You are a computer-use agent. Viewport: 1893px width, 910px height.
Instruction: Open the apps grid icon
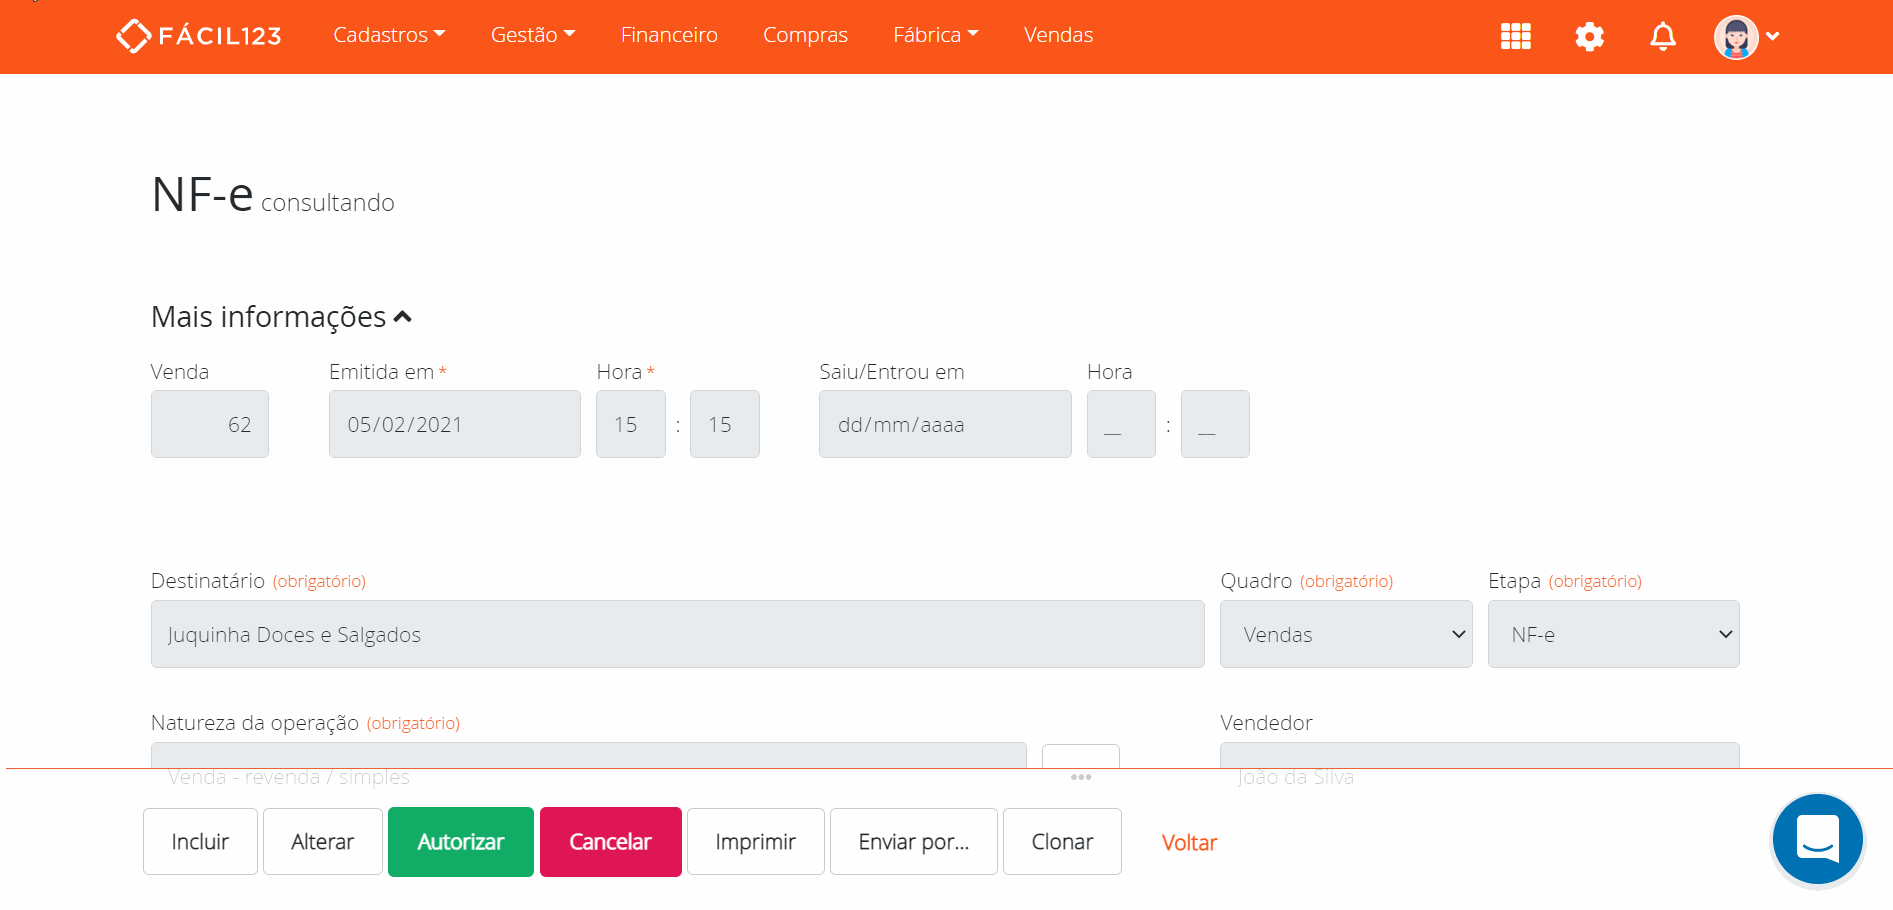click(x=1516, y=36)
